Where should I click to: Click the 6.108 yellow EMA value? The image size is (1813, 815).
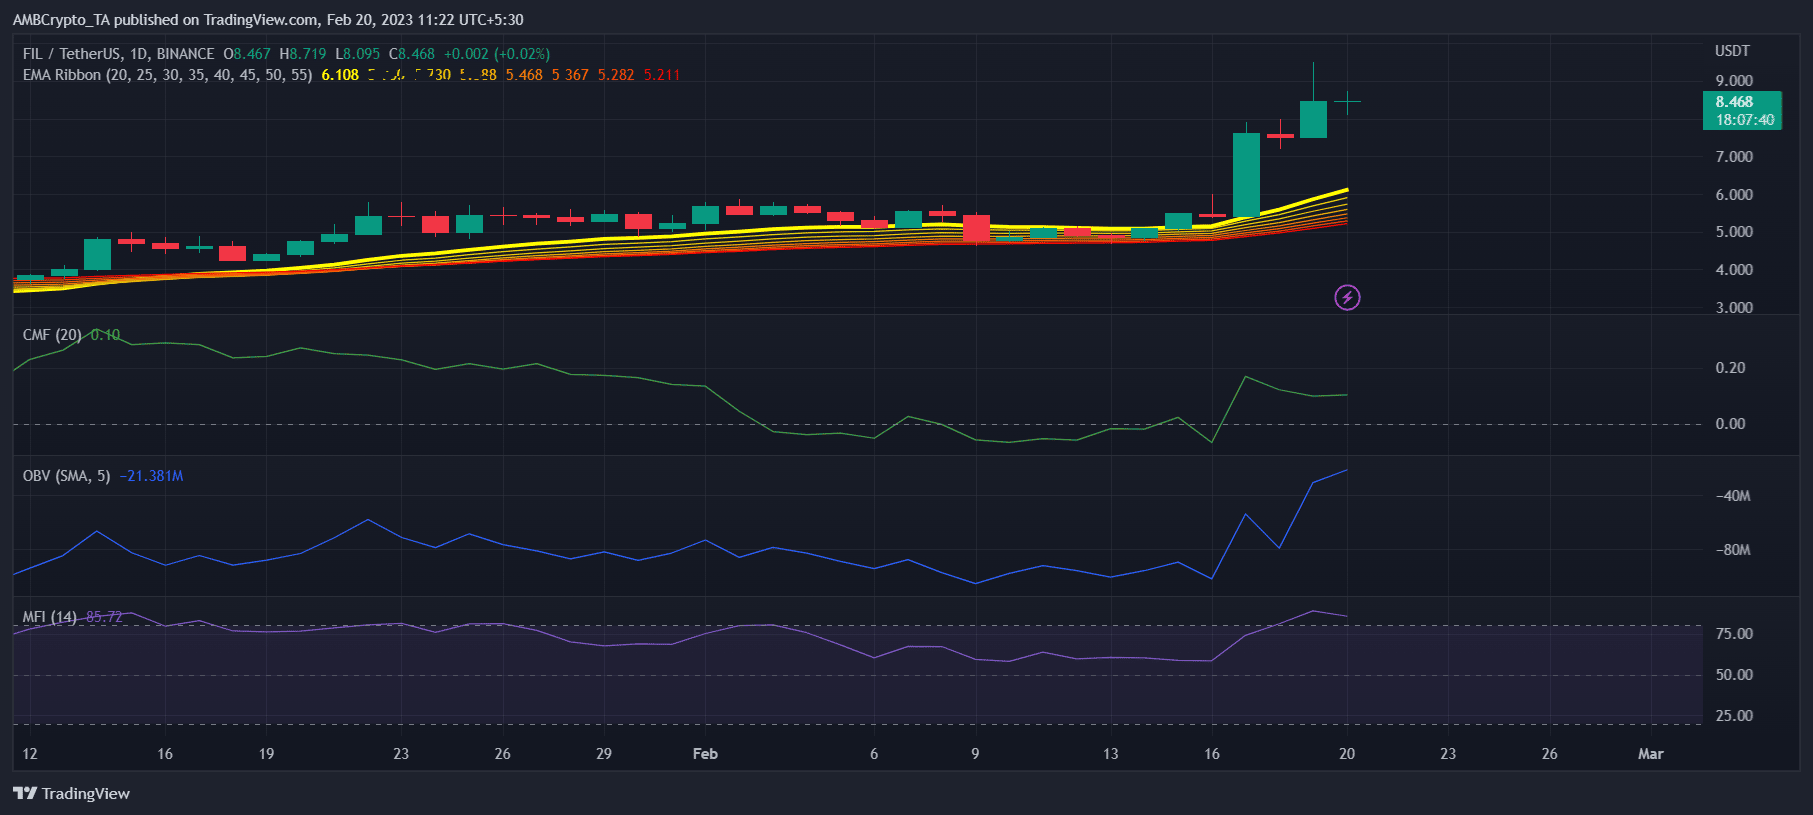(x=340, y=75)
